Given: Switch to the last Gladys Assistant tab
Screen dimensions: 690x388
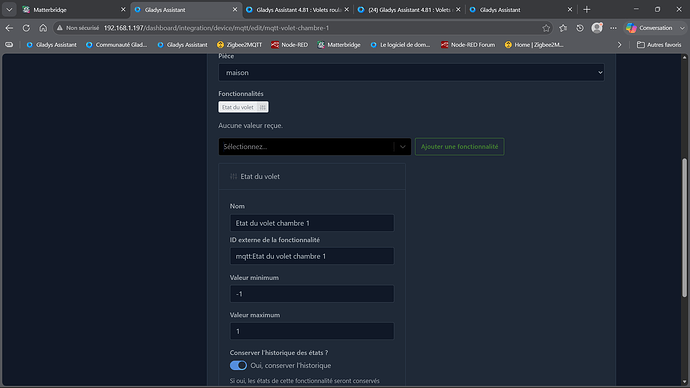Looking at the screenshot, I should pos(521,9).
